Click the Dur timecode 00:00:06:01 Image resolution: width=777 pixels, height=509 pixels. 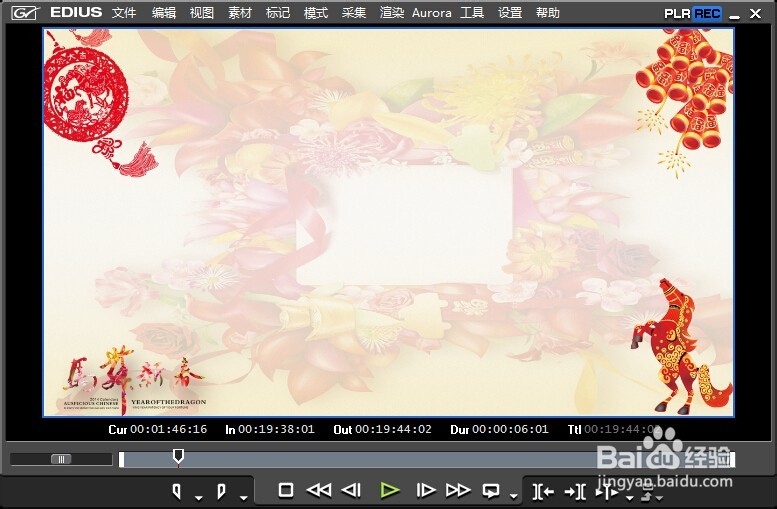[x=510, y=429]
